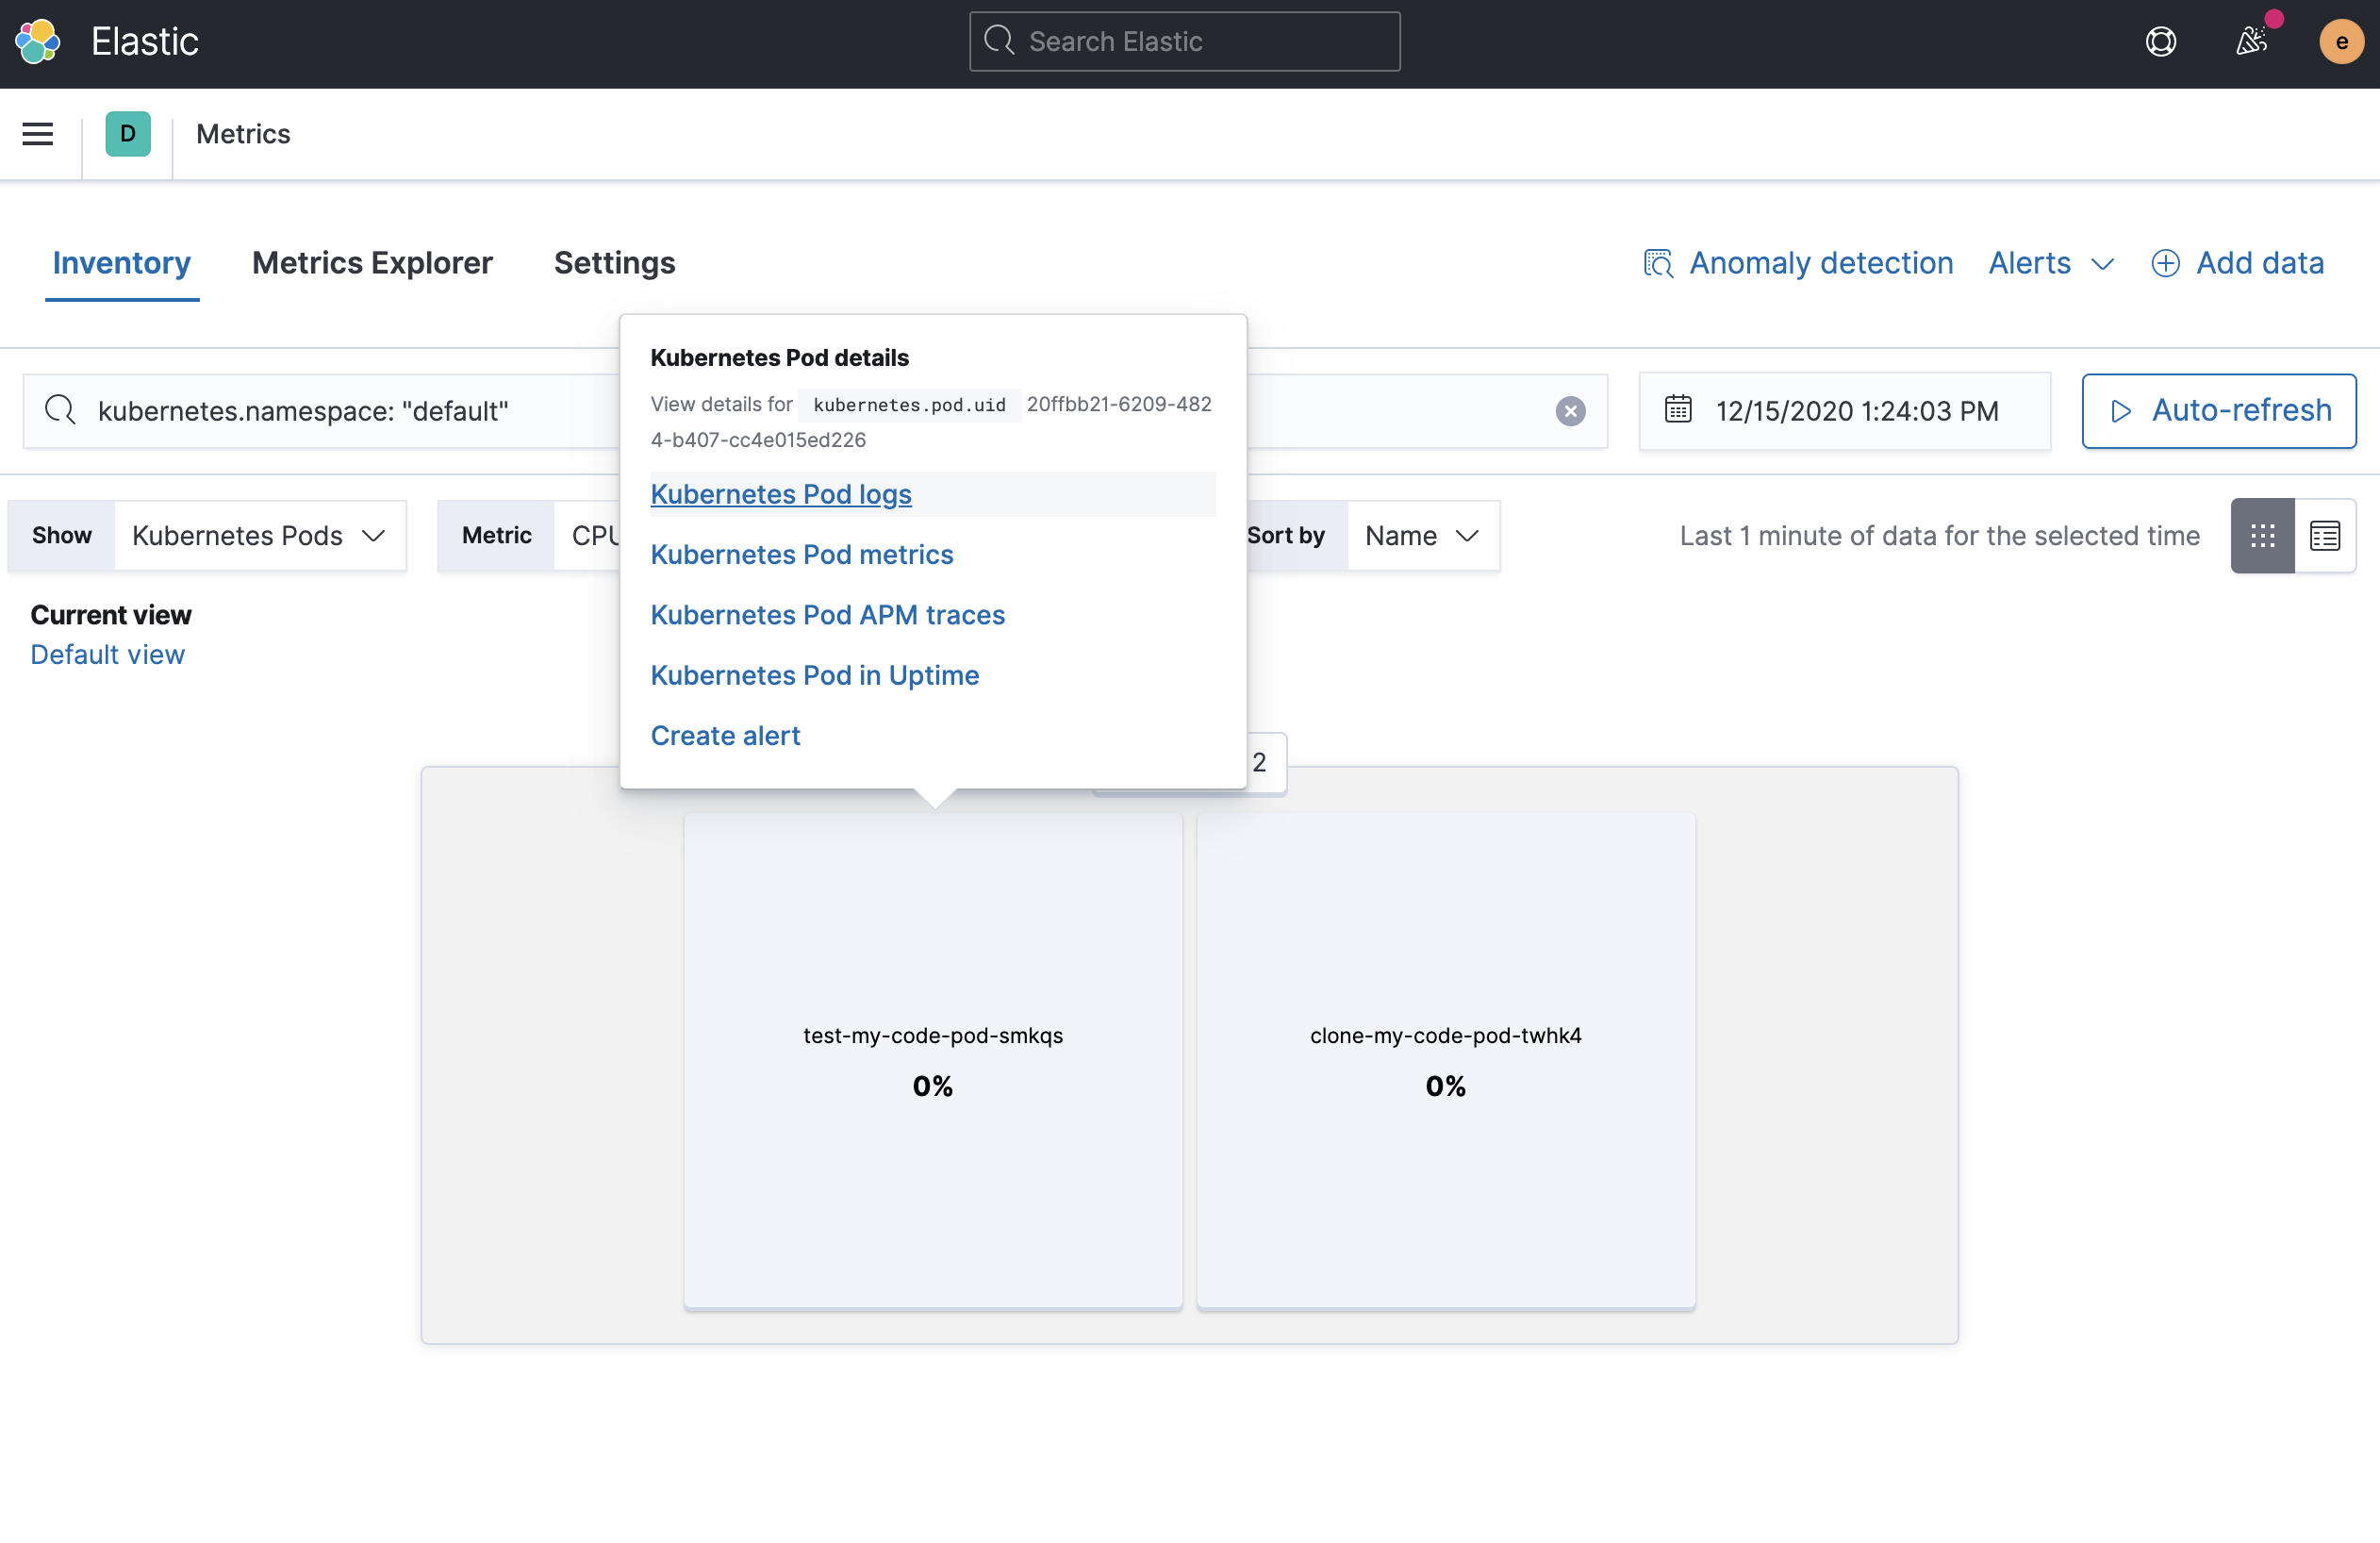Open the help menu lifebuoy icon
This screenshot has height=1543, width=2380.
tap(2161, 41)
